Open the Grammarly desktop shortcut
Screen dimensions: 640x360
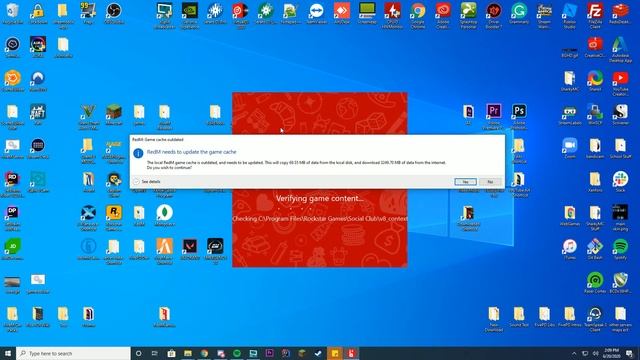519,13
